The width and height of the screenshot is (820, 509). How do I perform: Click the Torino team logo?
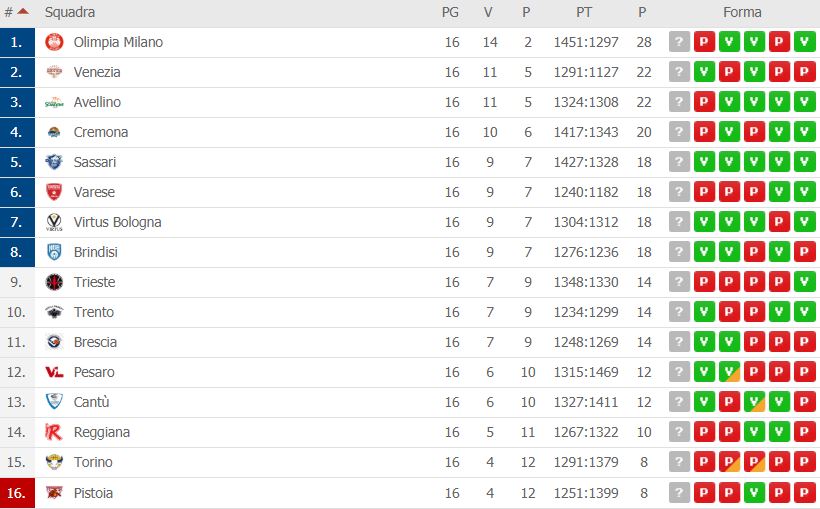[54, 462]
